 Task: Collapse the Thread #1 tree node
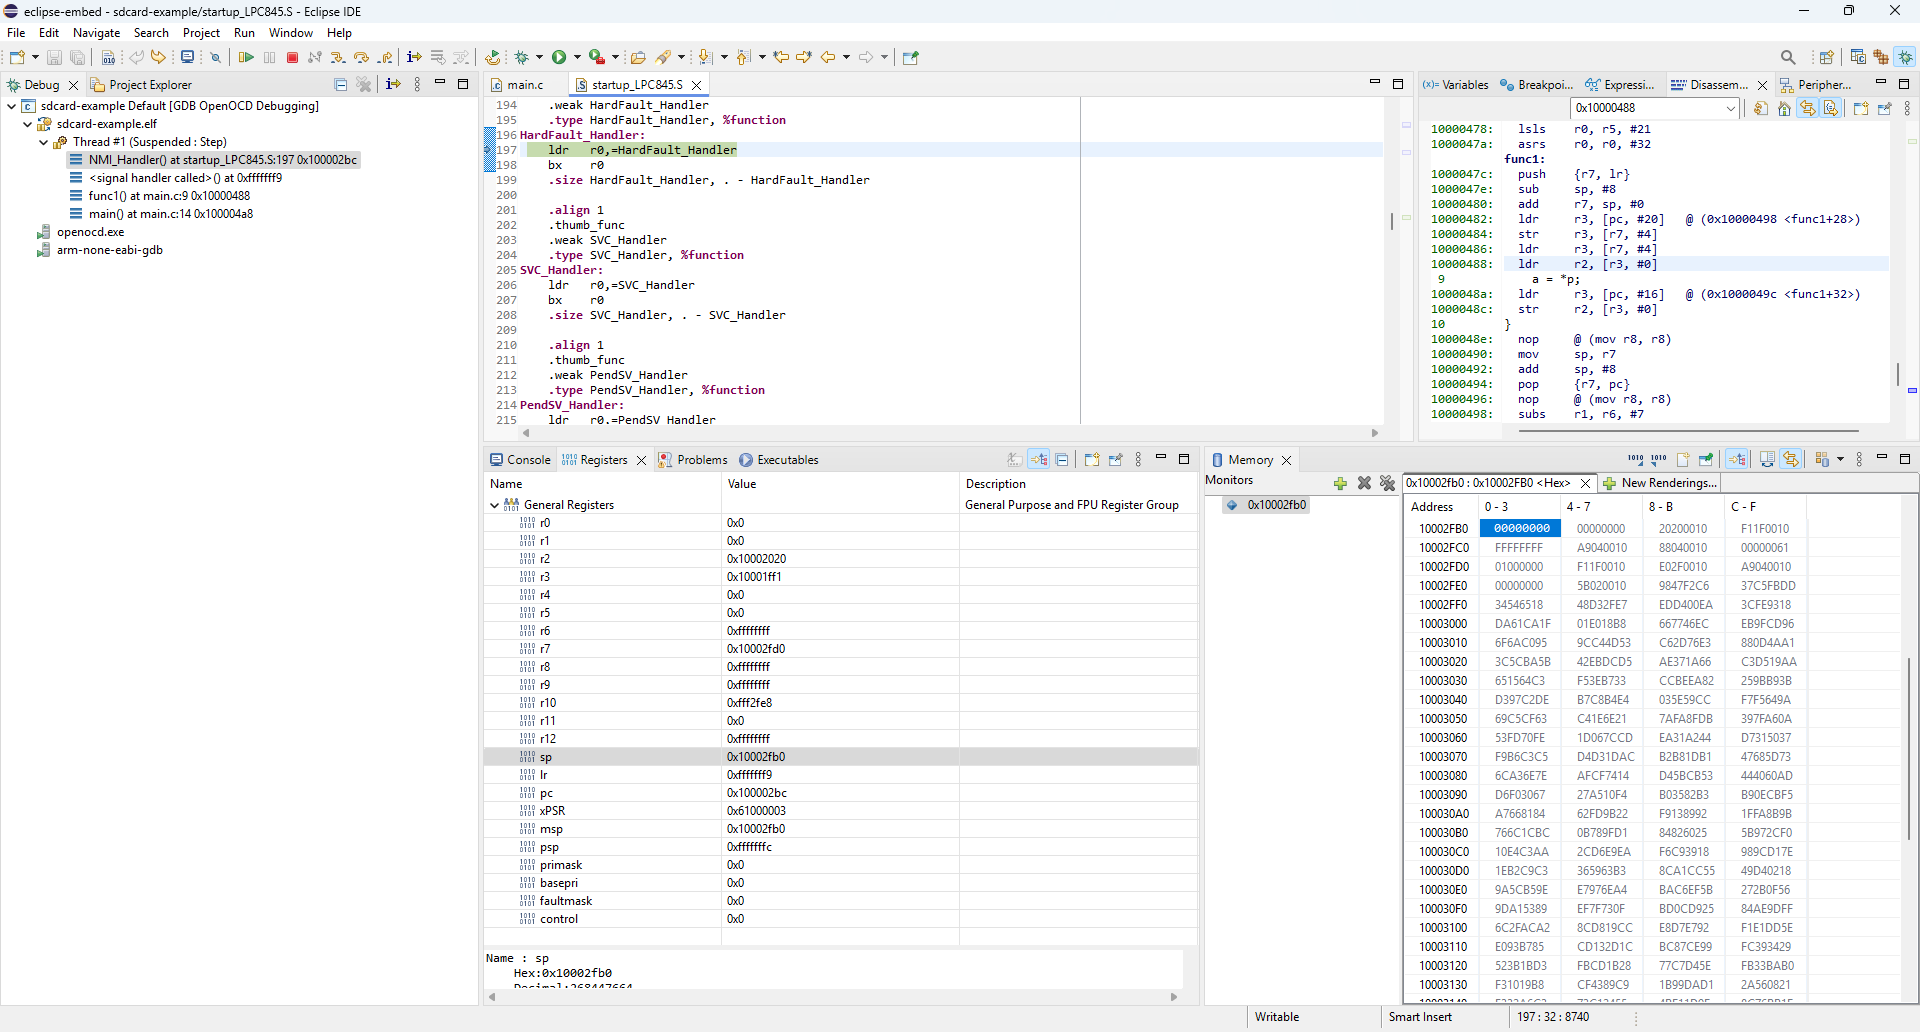pos(44,142)
